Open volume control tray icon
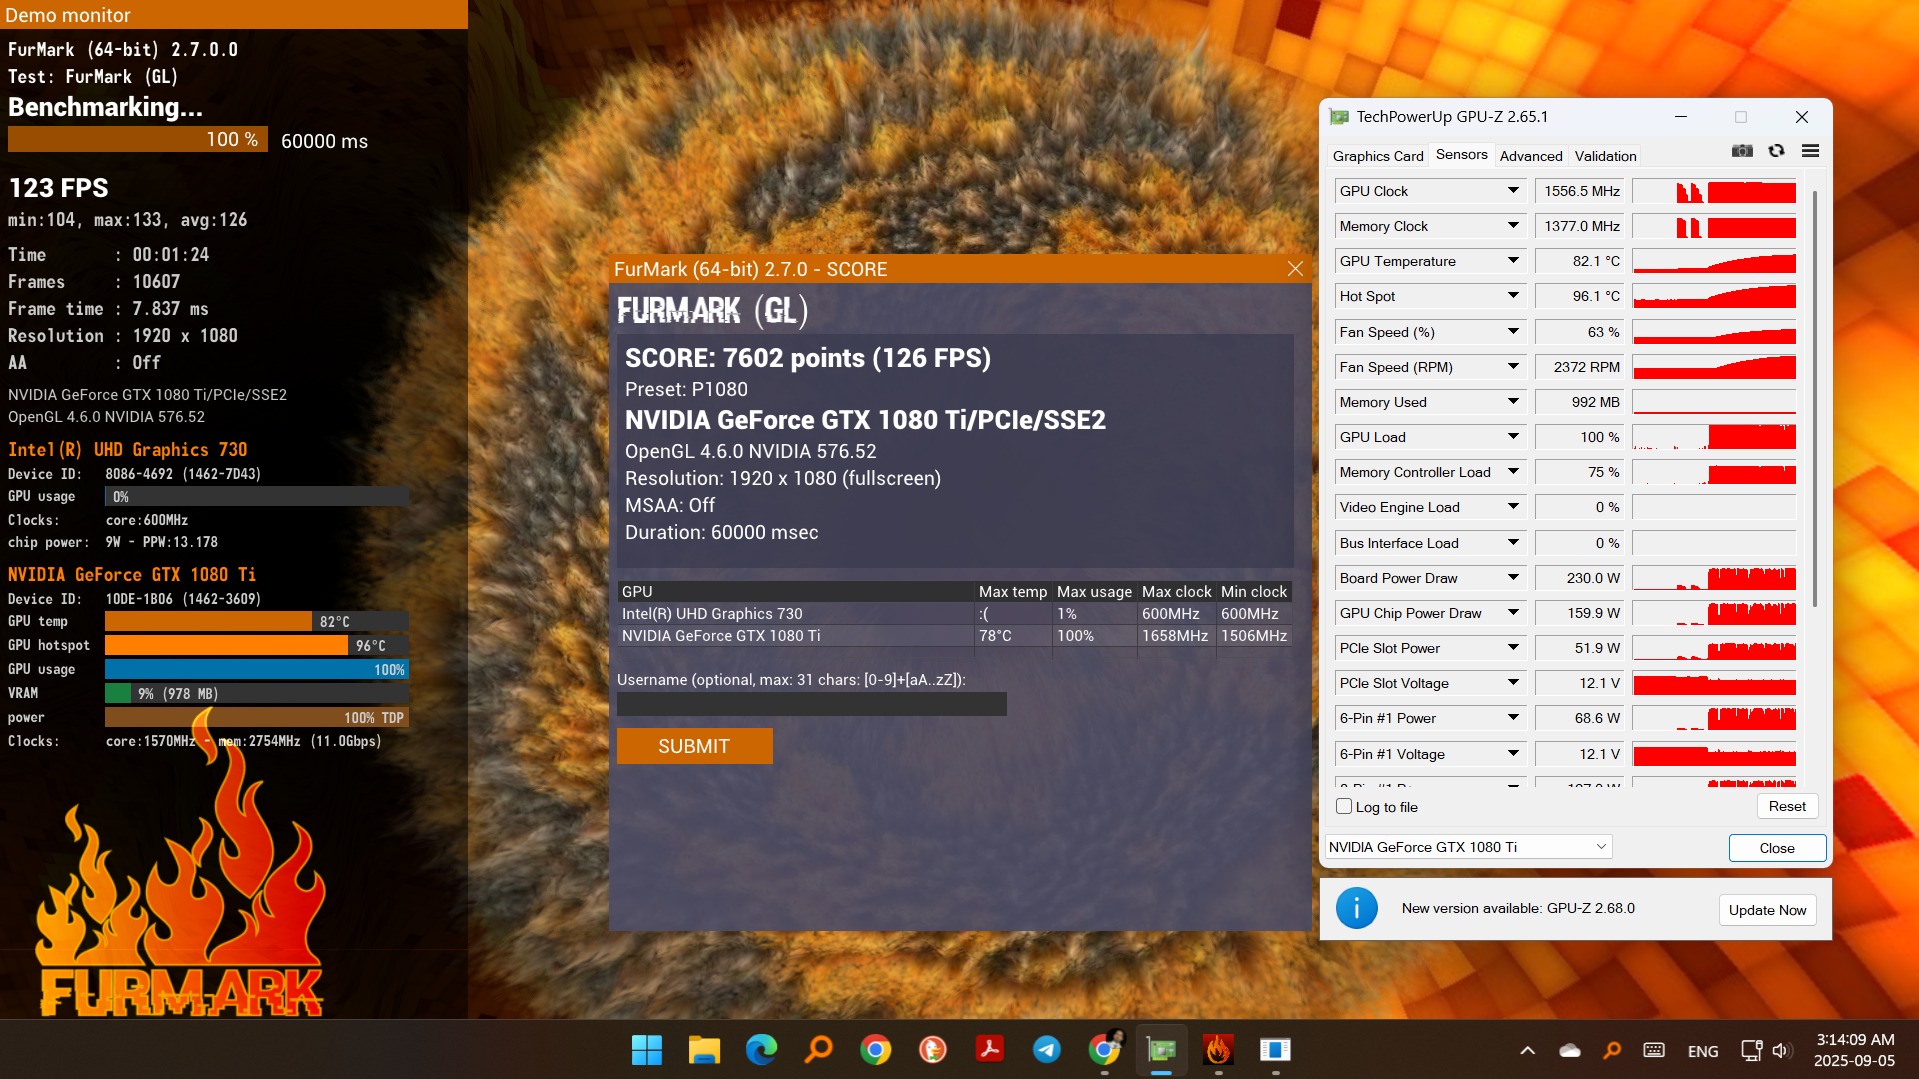This screenshot has width=1919, height=1079. pyautogui.click(x=1781, y=1051)
